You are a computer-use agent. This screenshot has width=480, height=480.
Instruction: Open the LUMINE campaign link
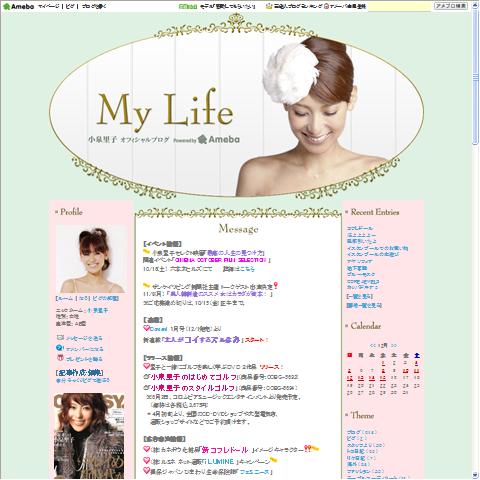tap(220, 462)
